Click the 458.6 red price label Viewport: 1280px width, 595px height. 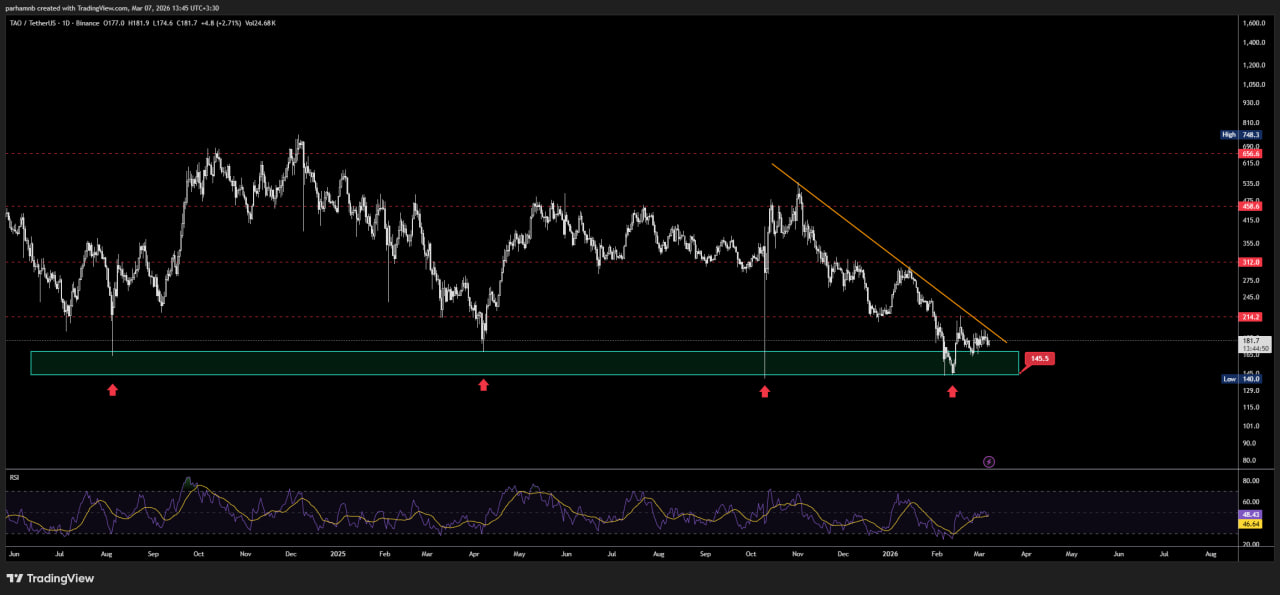pos(1251,206)
